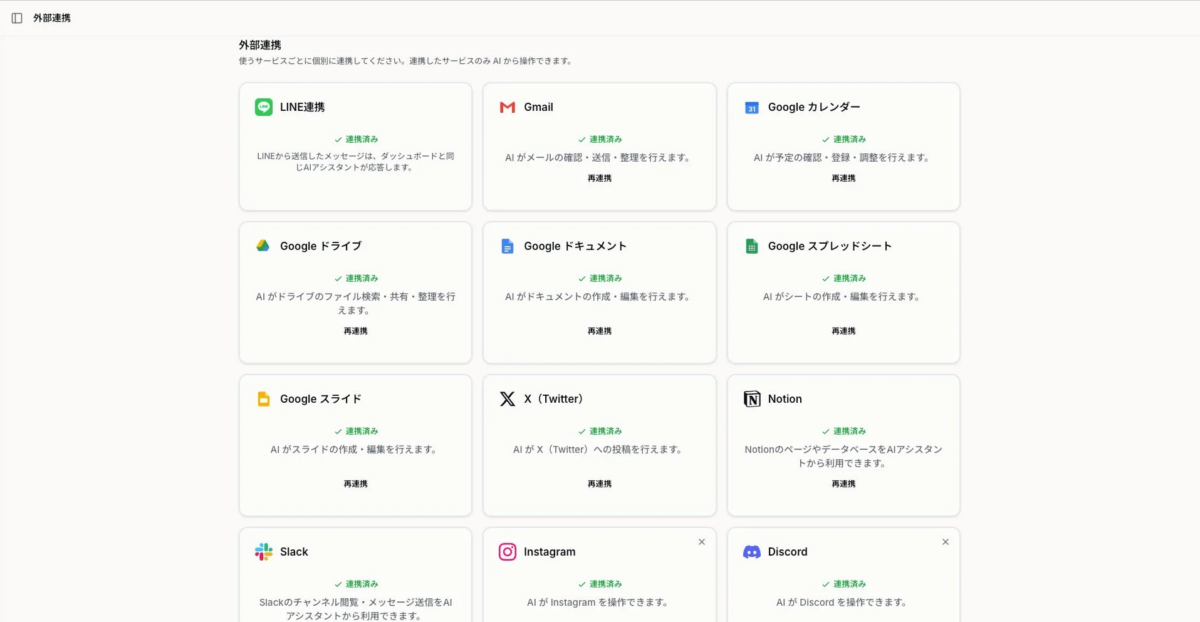Click the Slack card description text

click(356, 609)
